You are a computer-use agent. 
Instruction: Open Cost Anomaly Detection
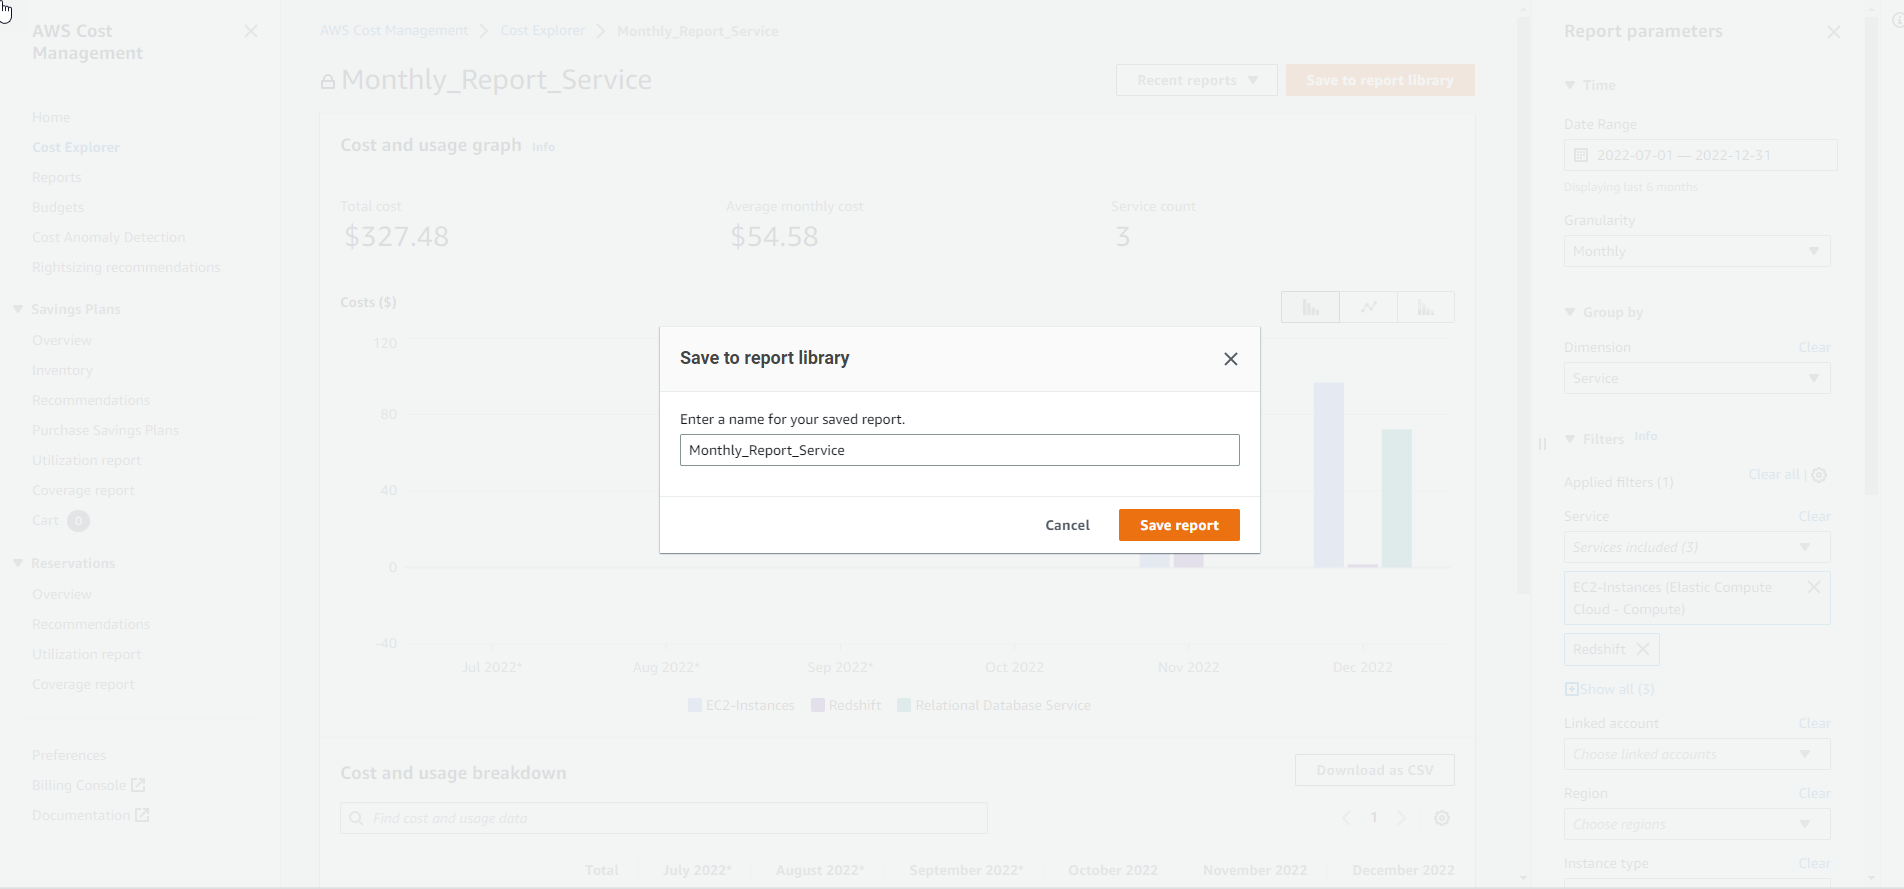click(109, 237)
